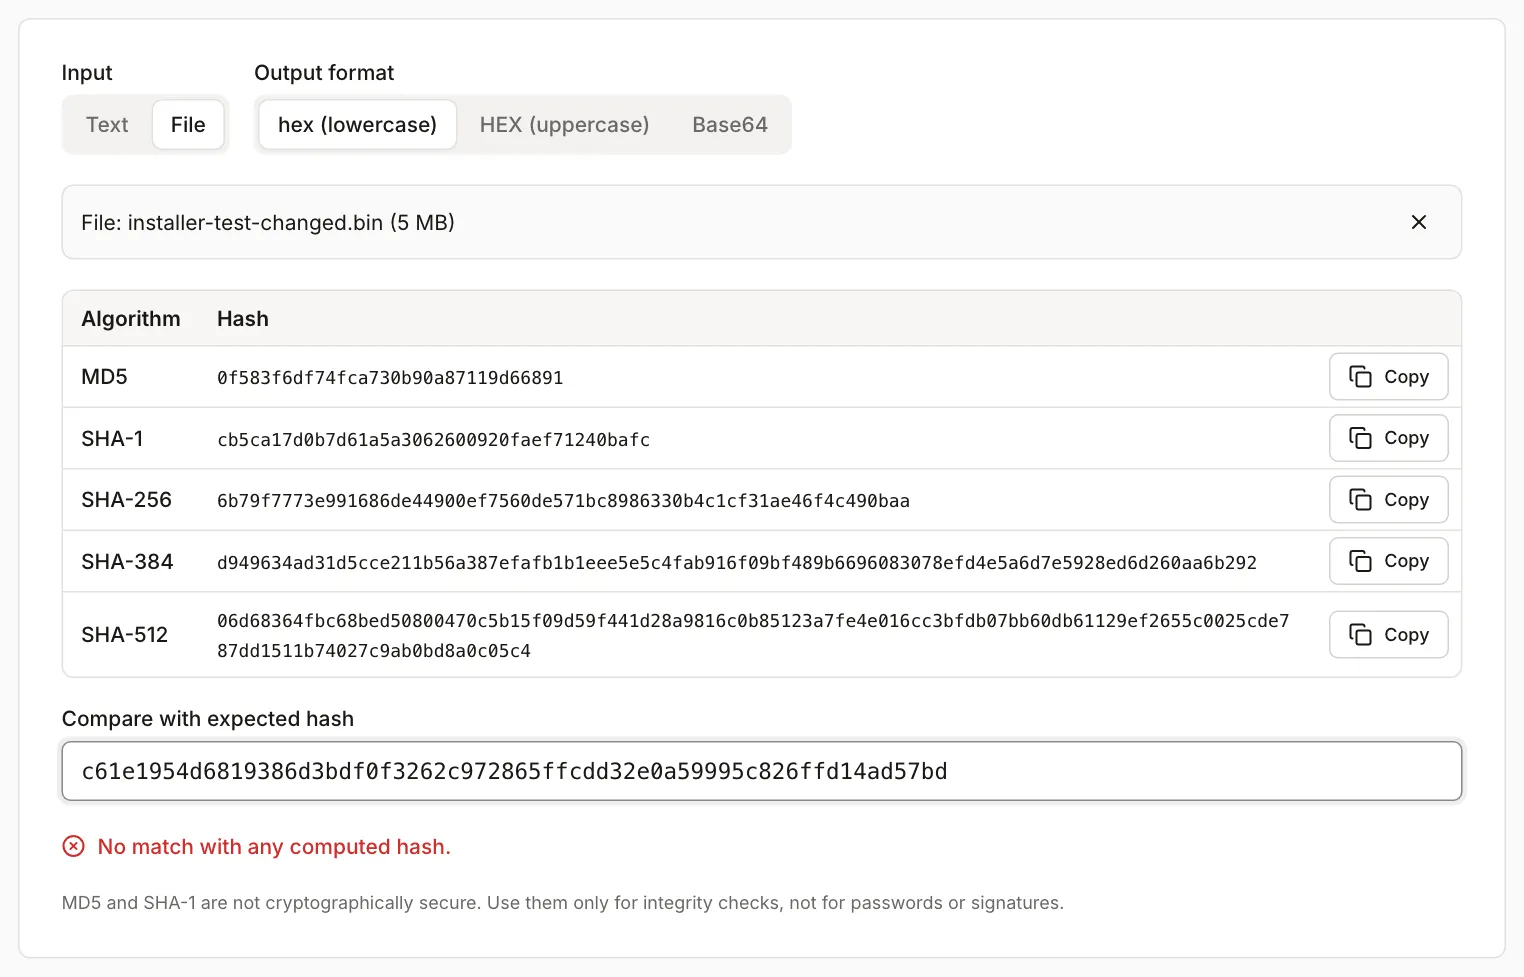Click the Algorithm column header
The image size is (1524, 977).
click(131, 319)
